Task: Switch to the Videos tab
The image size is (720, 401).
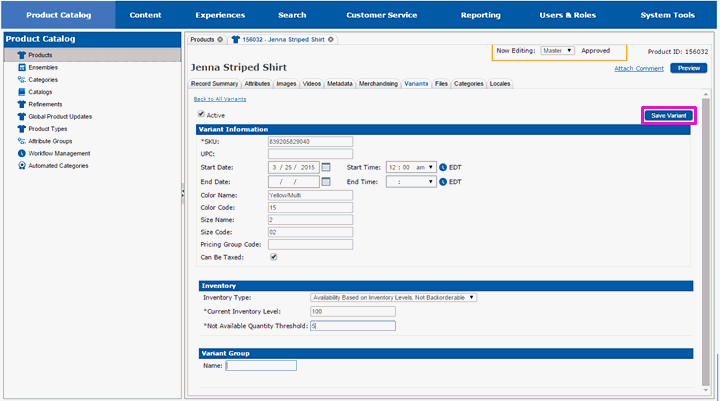Action: pyautogui.click(x=312, y=84)
